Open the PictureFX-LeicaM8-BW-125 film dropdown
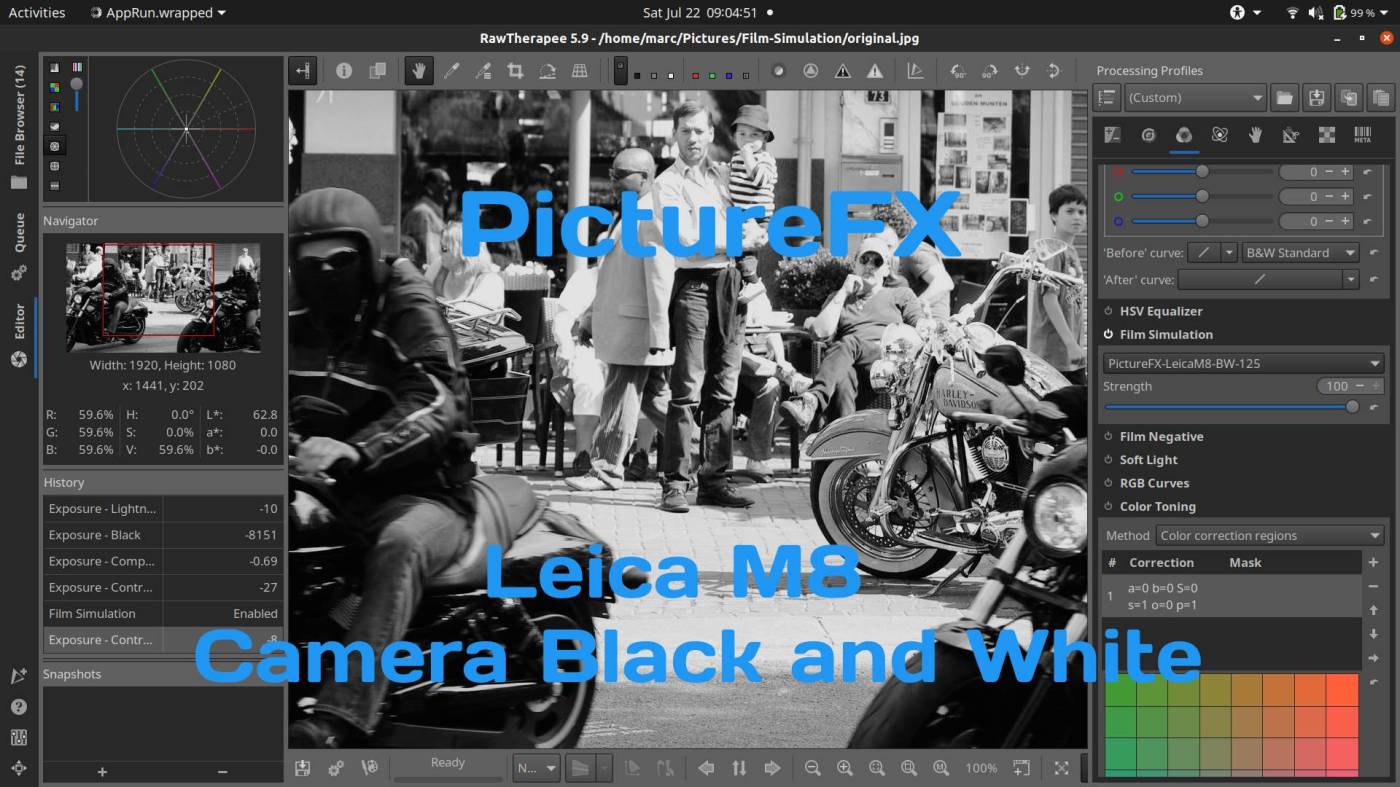This screenshot has width=1400, height=787. click(1244, 363)
